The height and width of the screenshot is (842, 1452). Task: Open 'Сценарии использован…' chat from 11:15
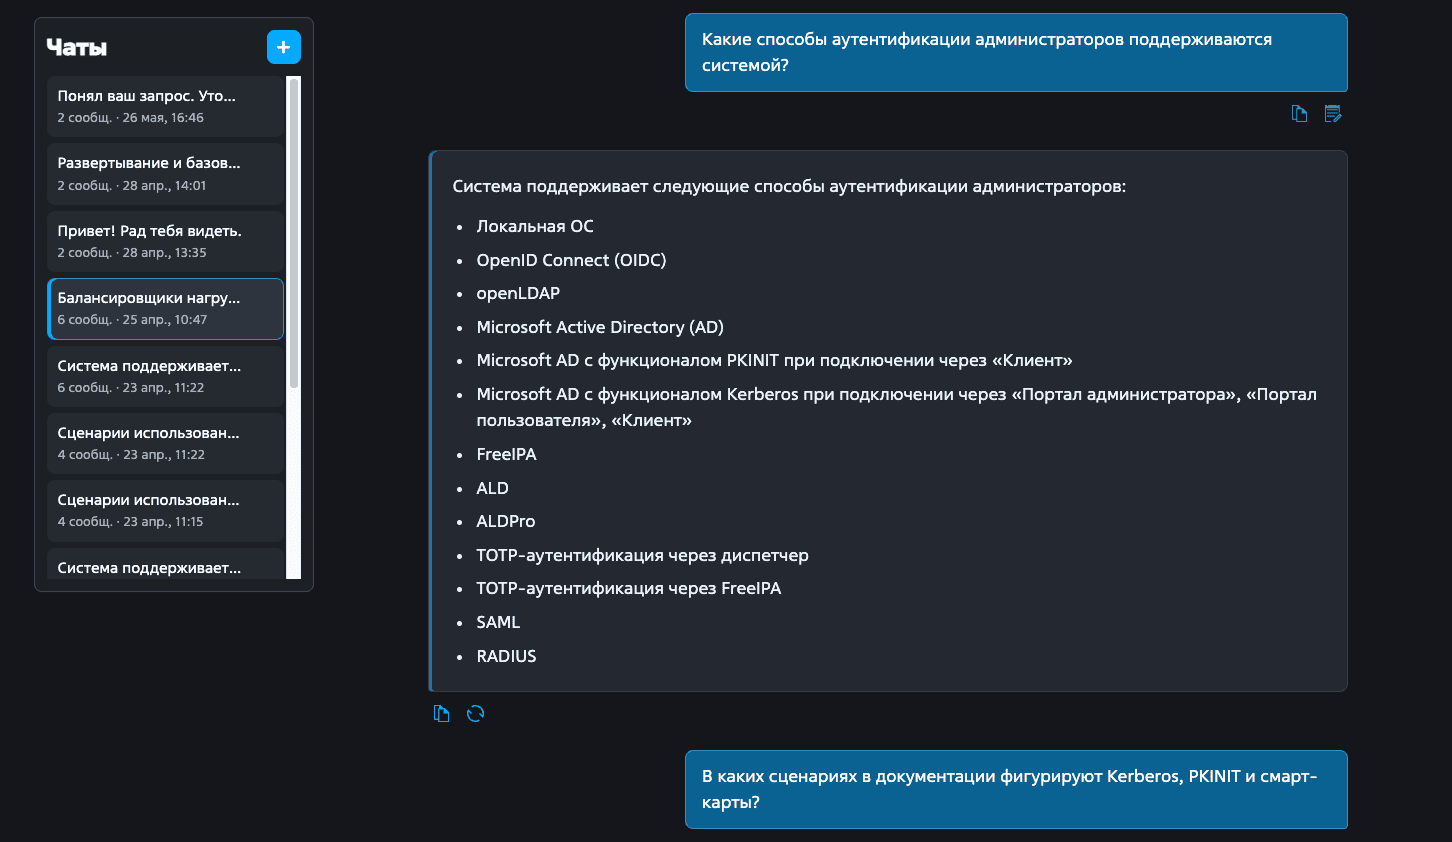click(165, 510)
